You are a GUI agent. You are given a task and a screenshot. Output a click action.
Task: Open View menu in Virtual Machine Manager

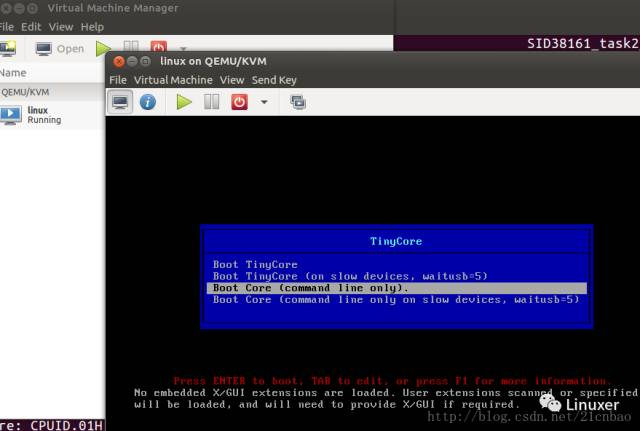[x=61, y=27]
